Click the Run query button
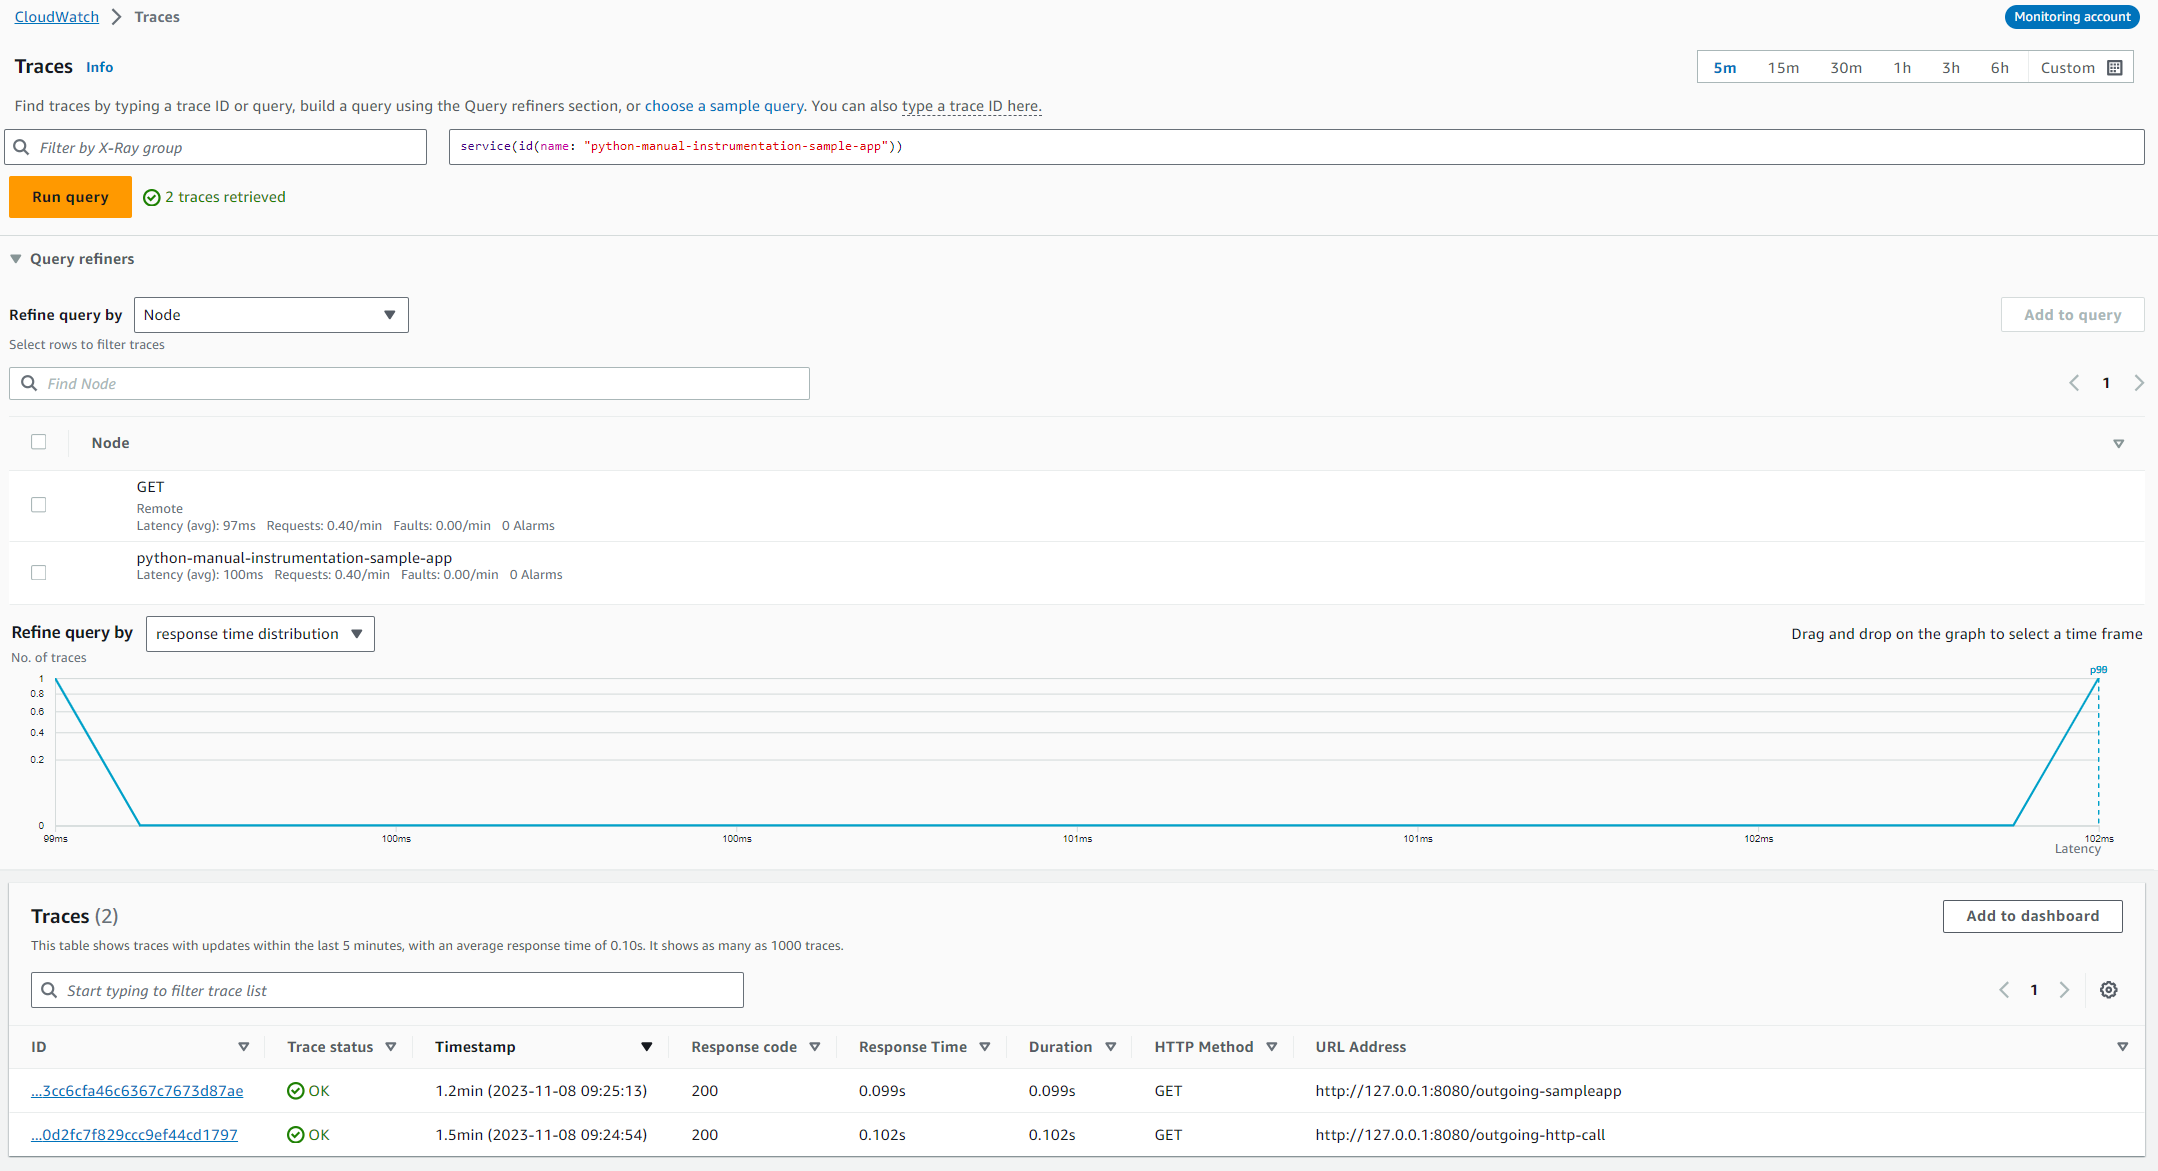The image size is (2158, 1171). [70, 197]
